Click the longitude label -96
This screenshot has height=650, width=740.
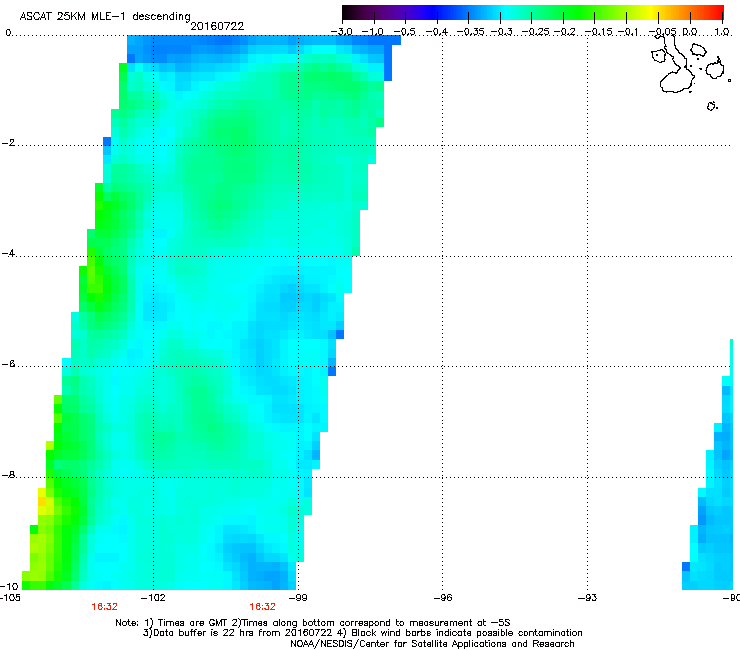pos(443,598)
